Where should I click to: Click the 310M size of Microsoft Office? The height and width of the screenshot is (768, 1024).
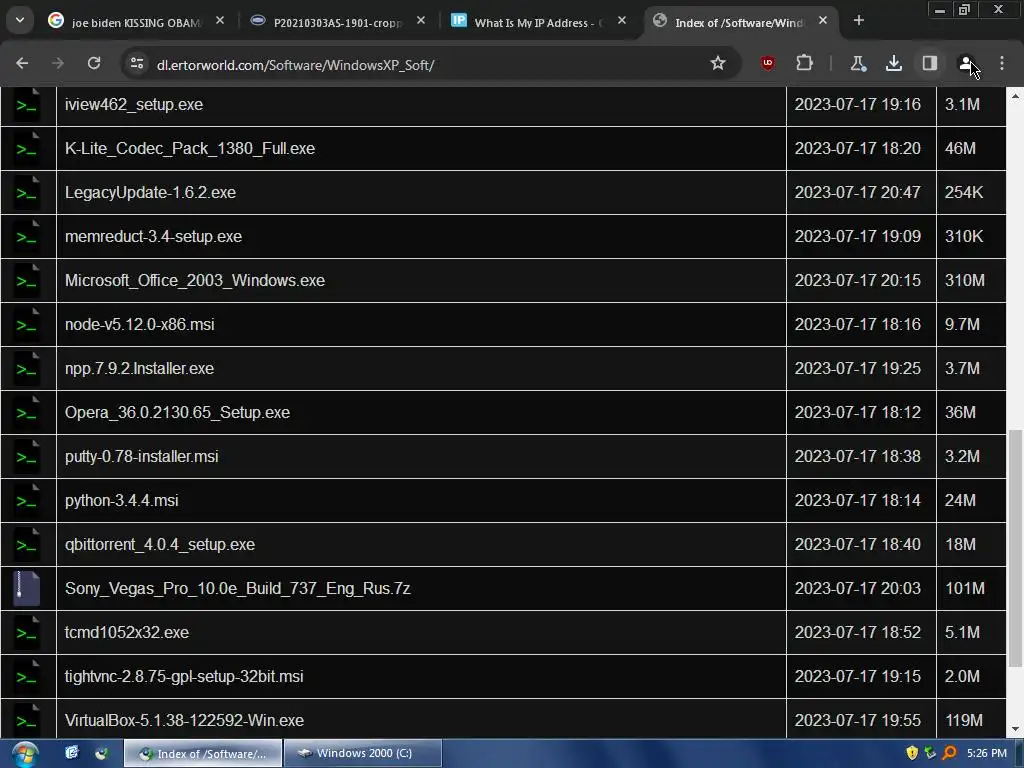click(x=965, y=280)
